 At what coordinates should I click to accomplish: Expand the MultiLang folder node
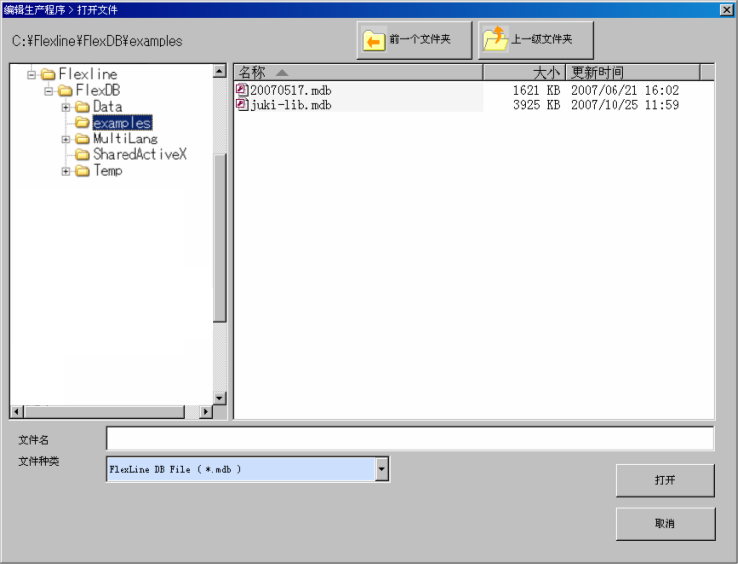click(x=66, y=139)
